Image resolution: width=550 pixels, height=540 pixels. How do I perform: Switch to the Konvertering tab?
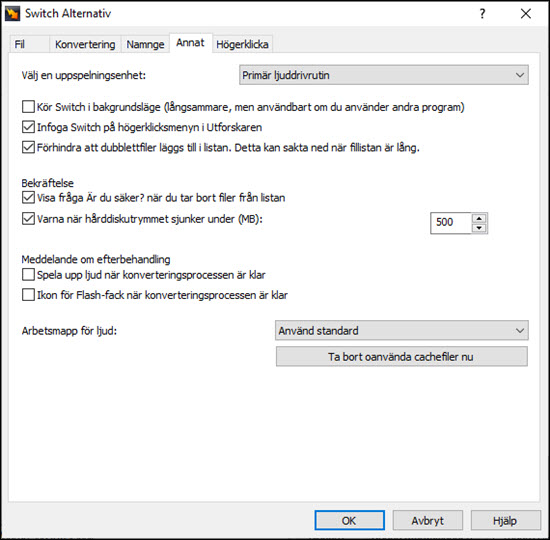[x=85, y=45]
